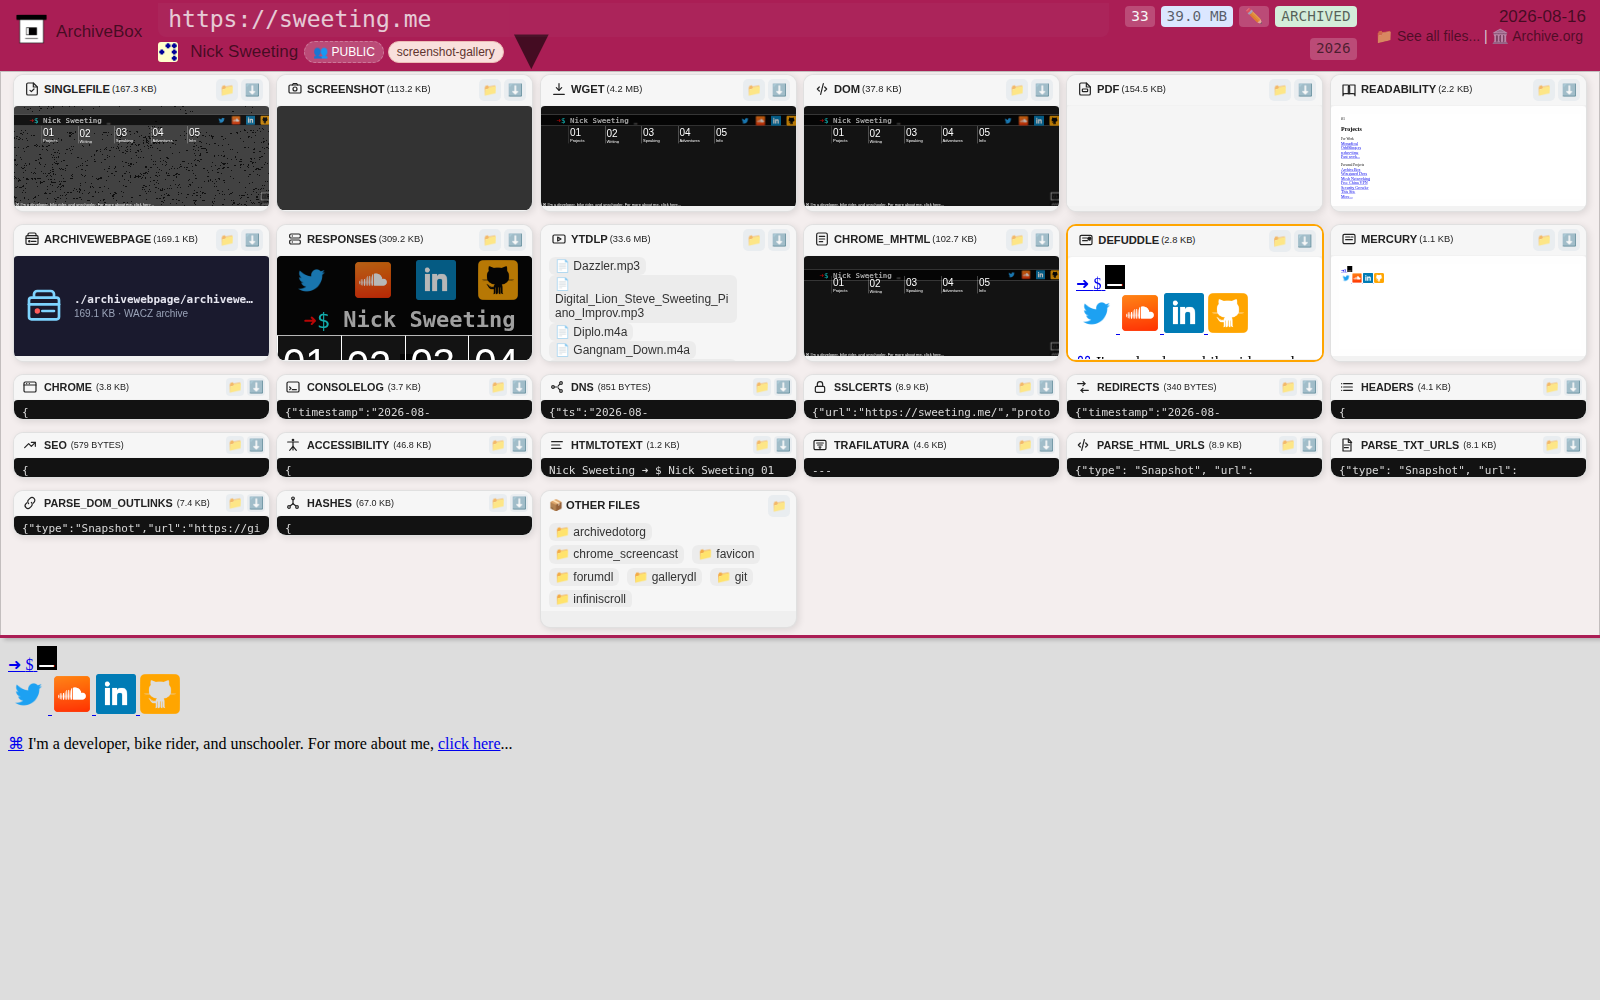Click download icon on HEADERS card
This screenshot has width=1600, height=1000.
click(1573, 387)
